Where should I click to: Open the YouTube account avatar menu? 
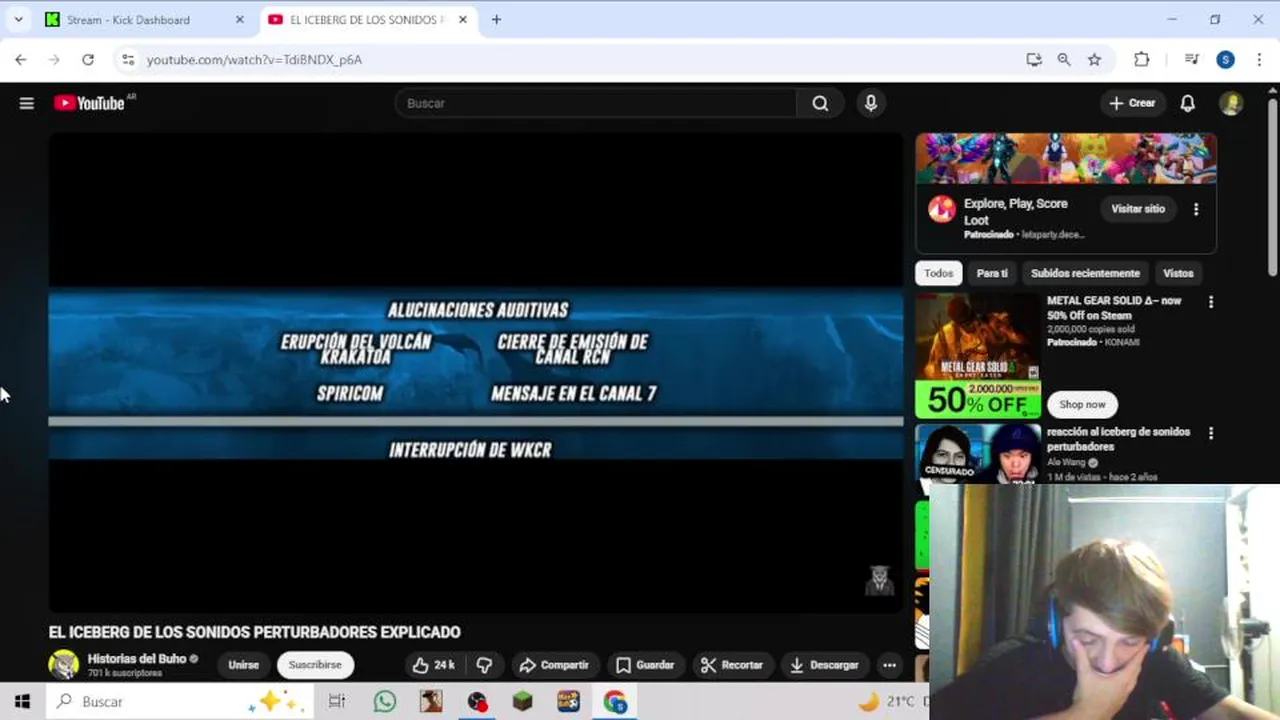point(1231,103)
